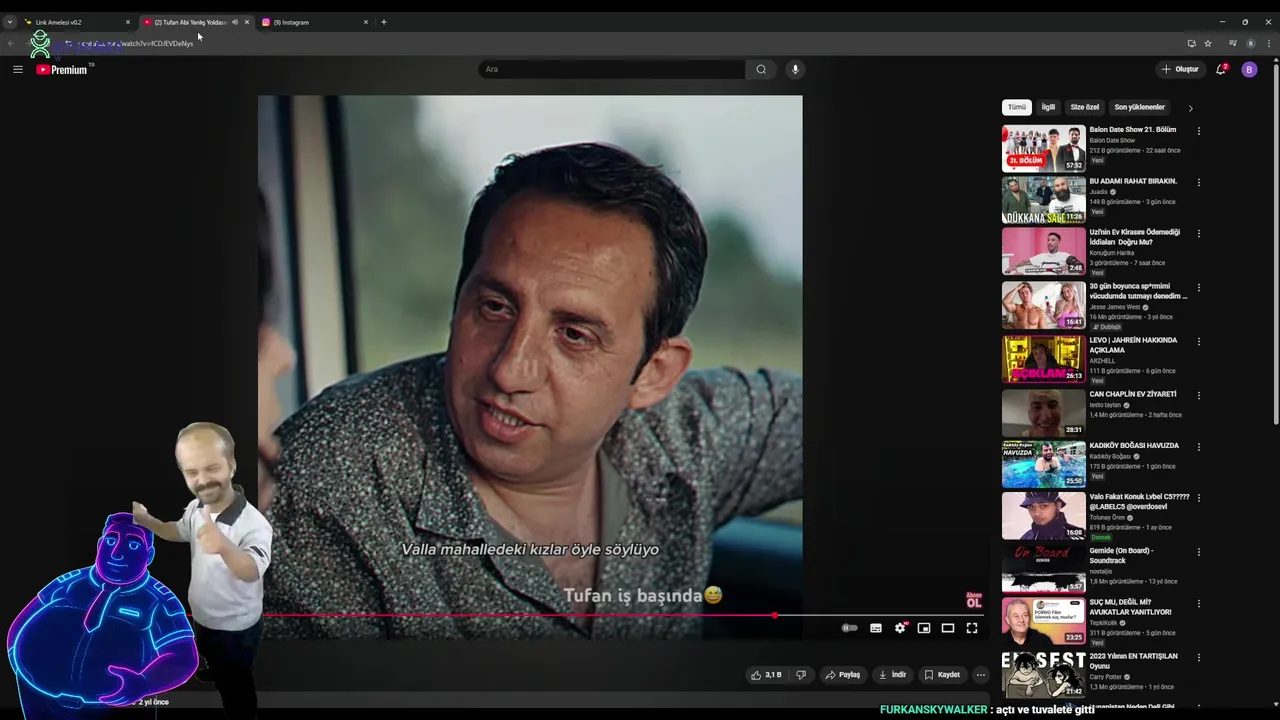Toggle subtitles with the captions icon

click(876, 628)
